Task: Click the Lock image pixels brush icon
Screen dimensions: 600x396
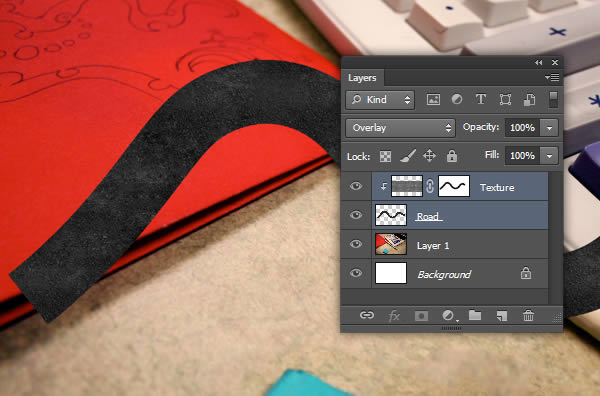Action: click(408, 156)
